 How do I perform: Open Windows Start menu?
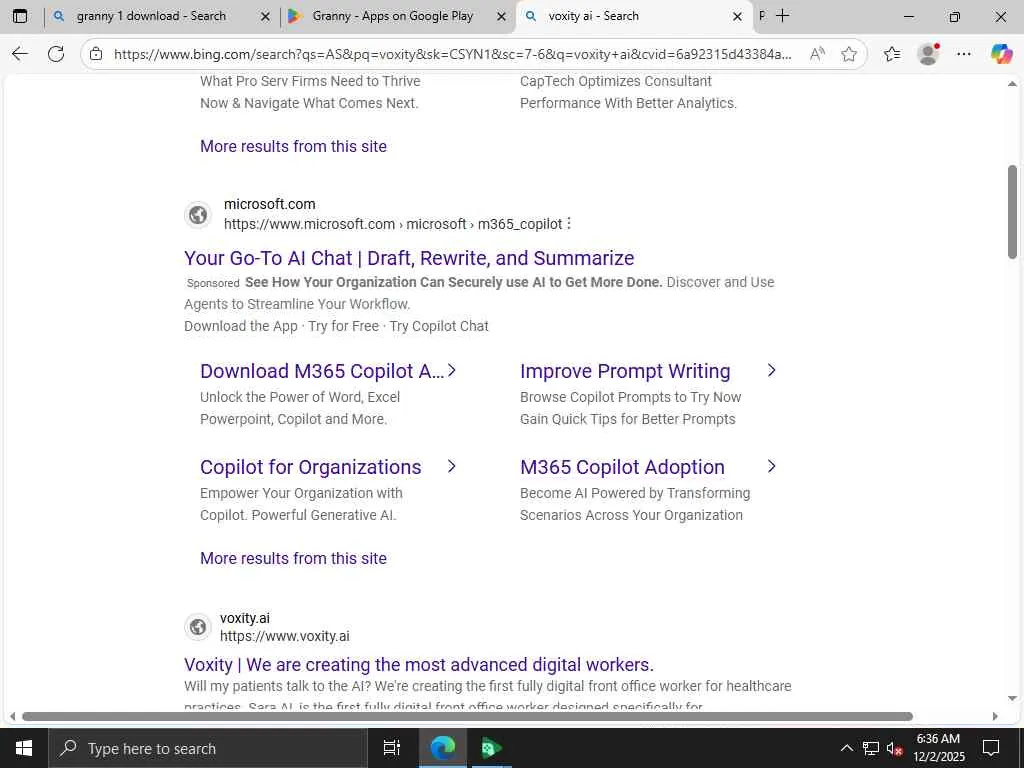point(24,748)
